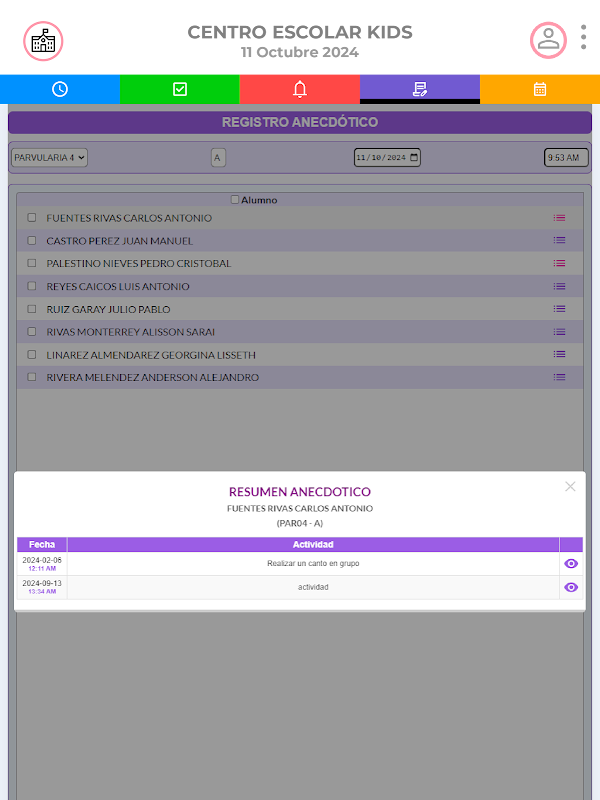
Task: Click the 9:53 AM time field
Action: (x=566, y=158)
